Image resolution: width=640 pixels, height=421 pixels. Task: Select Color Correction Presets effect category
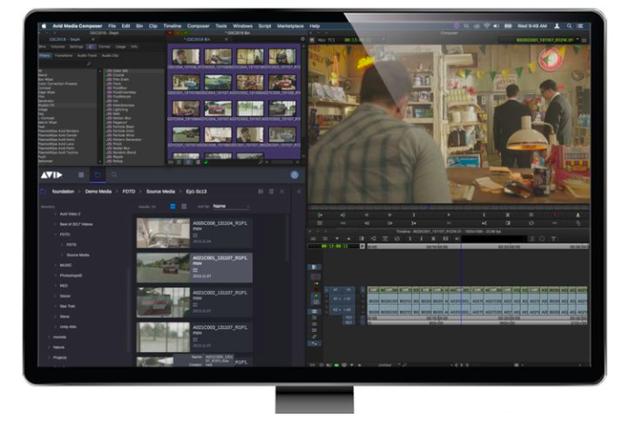[x=58, y=84]
